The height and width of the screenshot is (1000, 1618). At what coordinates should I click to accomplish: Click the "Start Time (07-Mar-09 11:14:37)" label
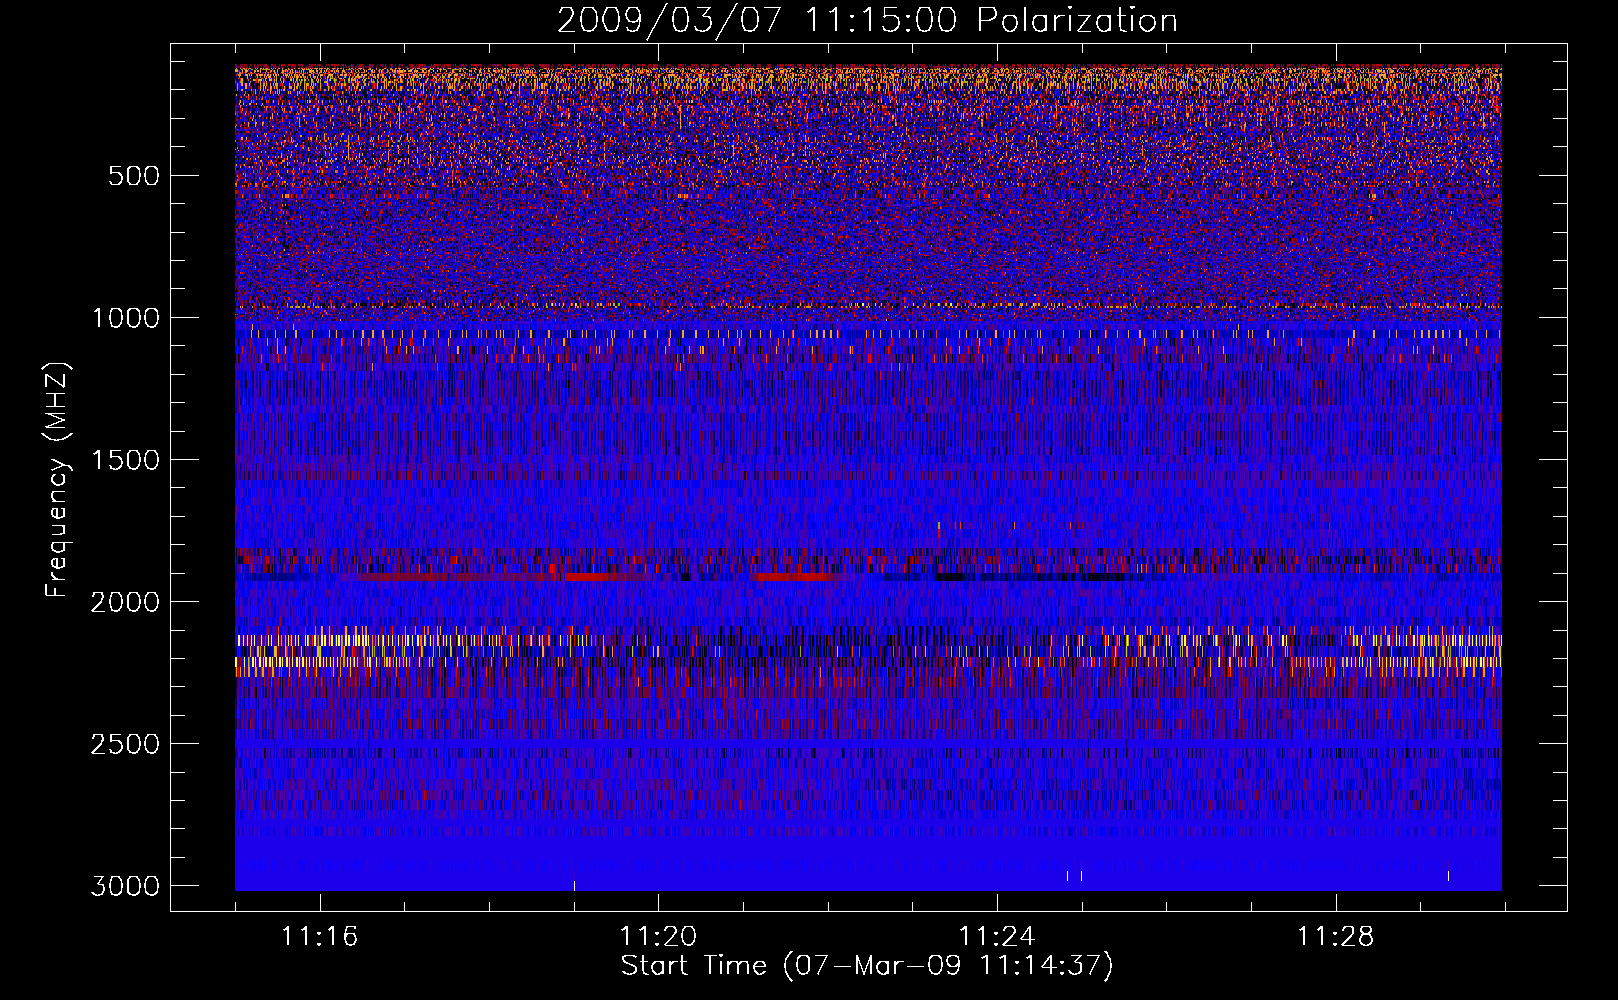(867, 966)
